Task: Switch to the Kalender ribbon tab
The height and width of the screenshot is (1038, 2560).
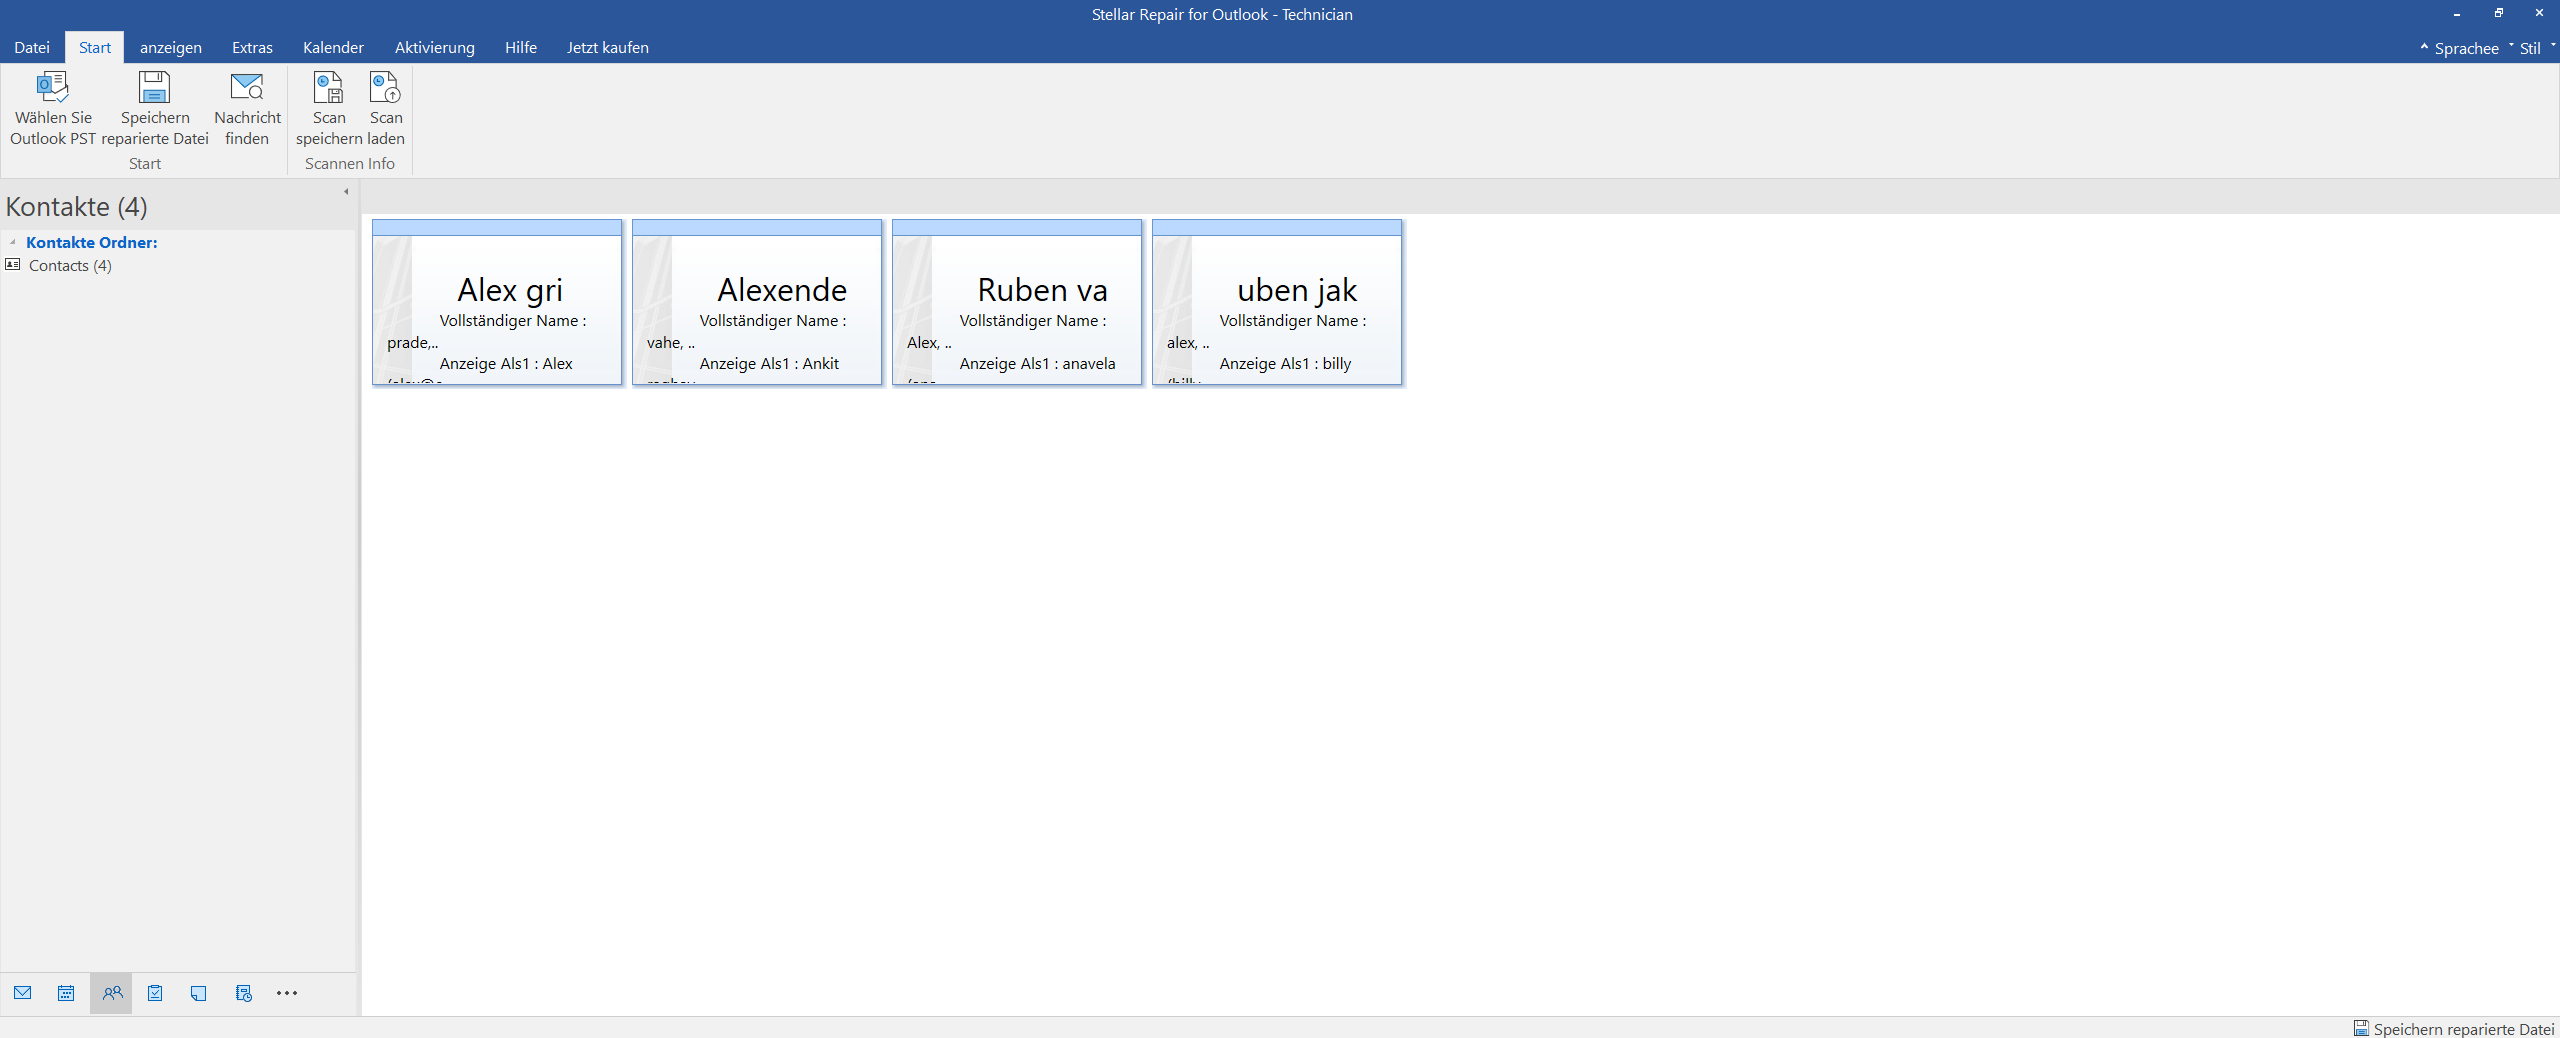Action: click(x=333, y=48)
